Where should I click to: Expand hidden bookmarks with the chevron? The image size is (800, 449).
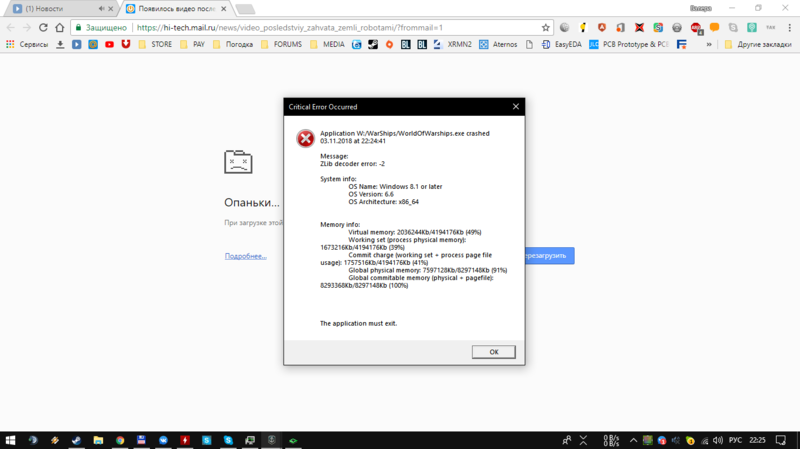click(709, 44)
